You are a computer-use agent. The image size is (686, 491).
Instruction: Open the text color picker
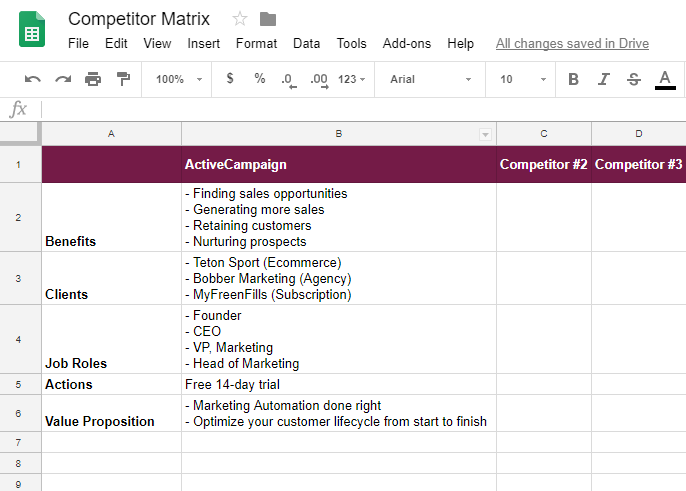tap(665, 80)
